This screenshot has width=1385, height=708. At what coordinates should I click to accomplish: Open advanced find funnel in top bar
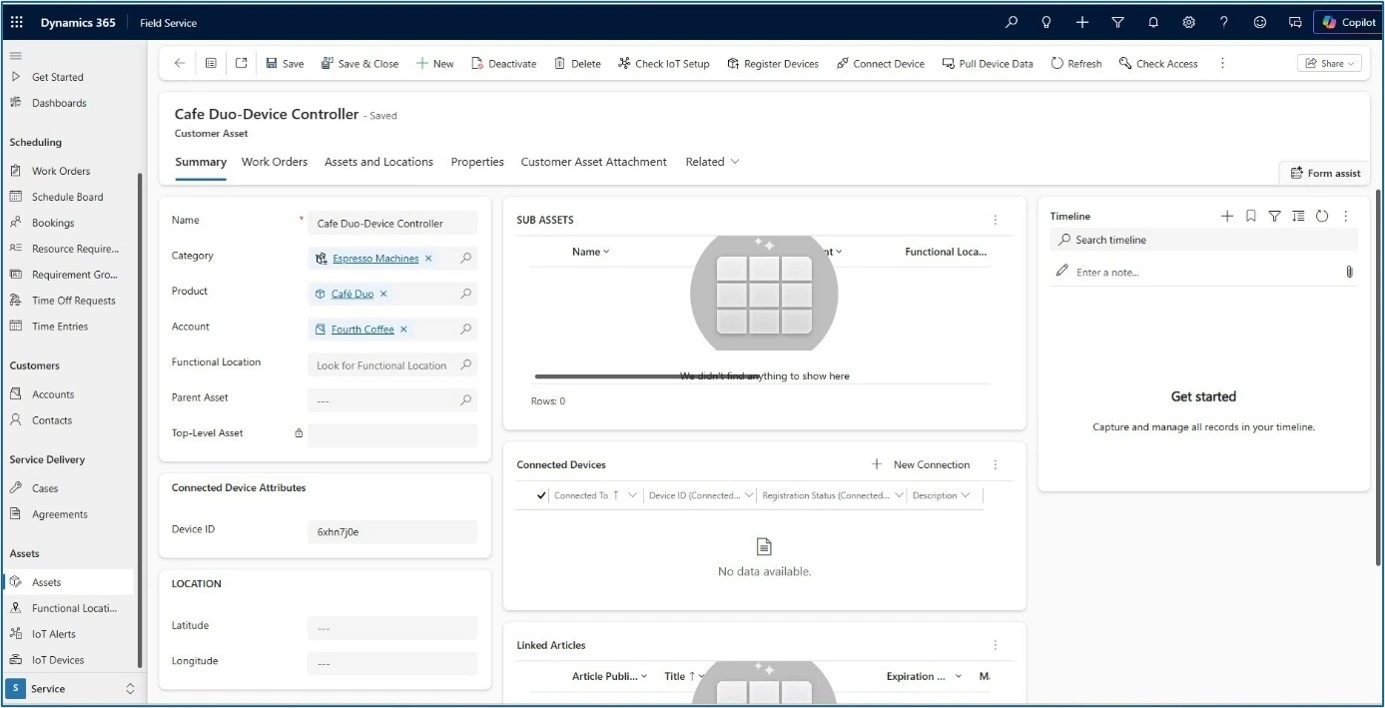[1118, 22]
